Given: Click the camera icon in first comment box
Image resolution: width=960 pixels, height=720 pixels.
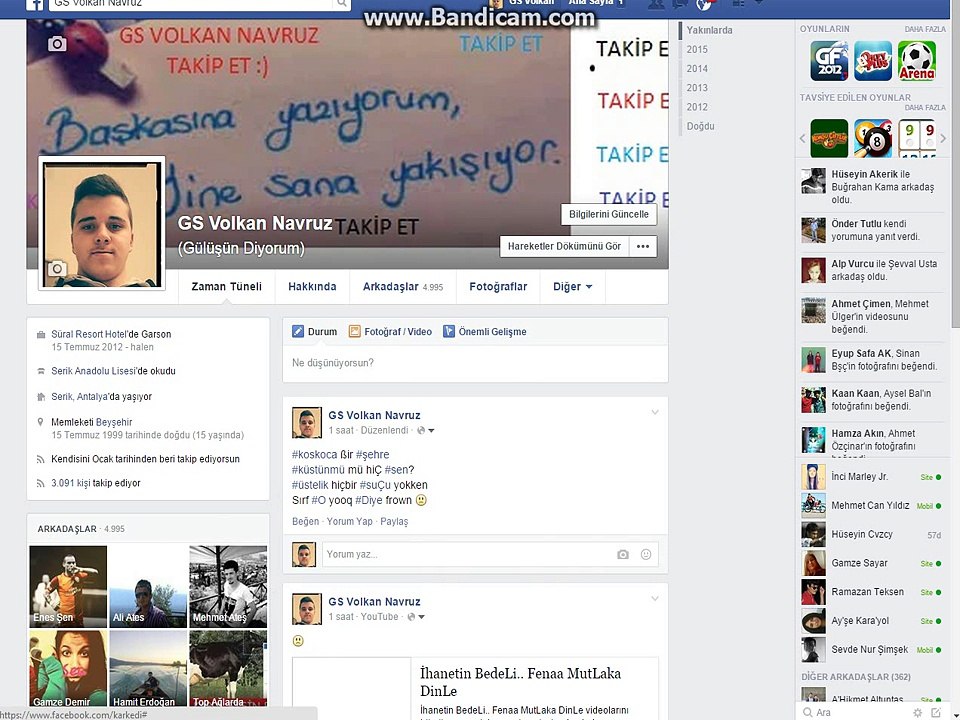Looking at the screenshot, I should (623, 554).
